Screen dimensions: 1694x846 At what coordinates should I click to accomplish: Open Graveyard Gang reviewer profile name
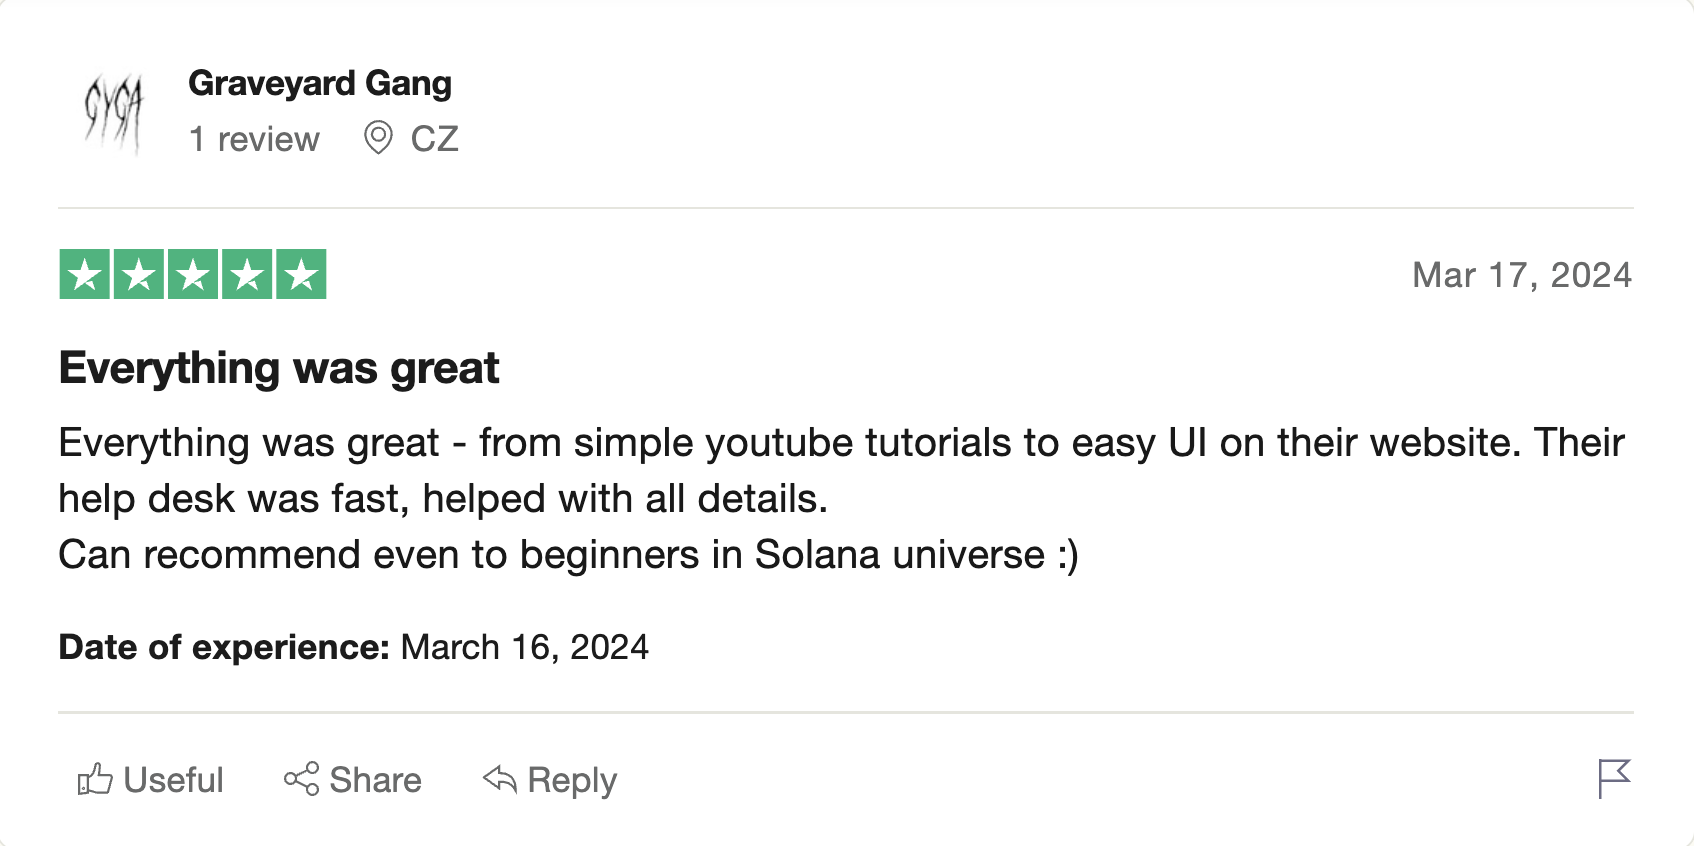320,83
